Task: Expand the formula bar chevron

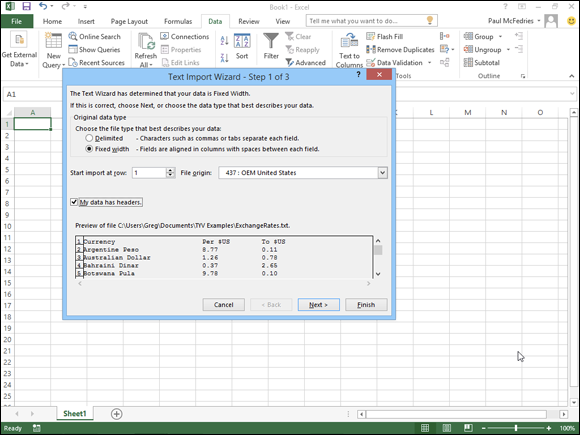Action: point(572,94)
